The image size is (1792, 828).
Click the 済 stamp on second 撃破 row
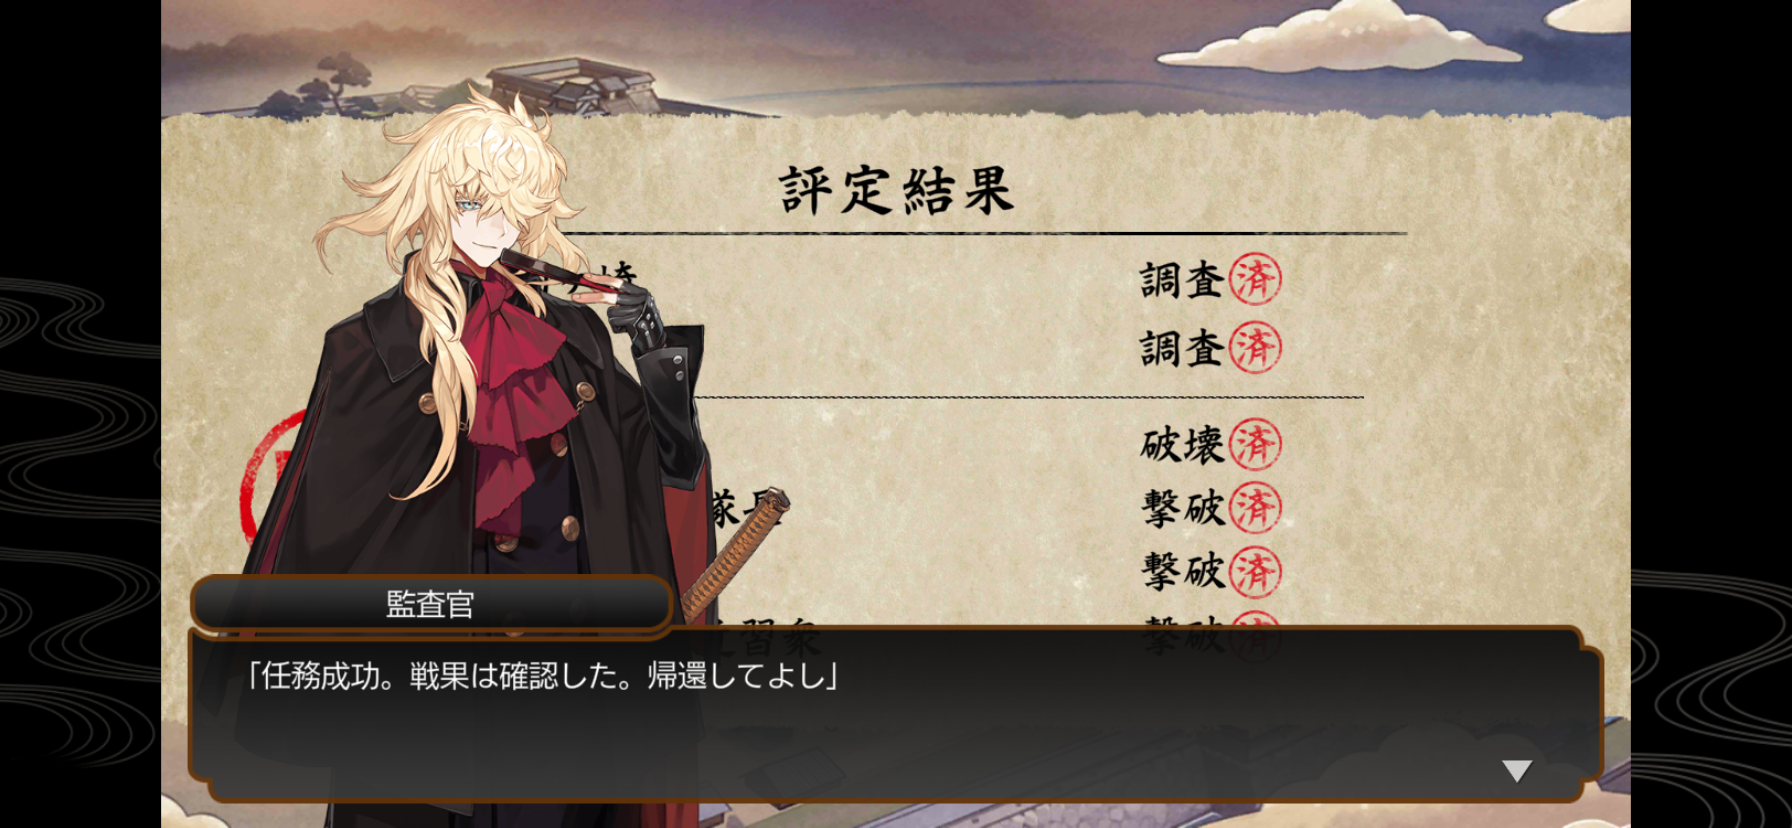tap(1255, 572)
